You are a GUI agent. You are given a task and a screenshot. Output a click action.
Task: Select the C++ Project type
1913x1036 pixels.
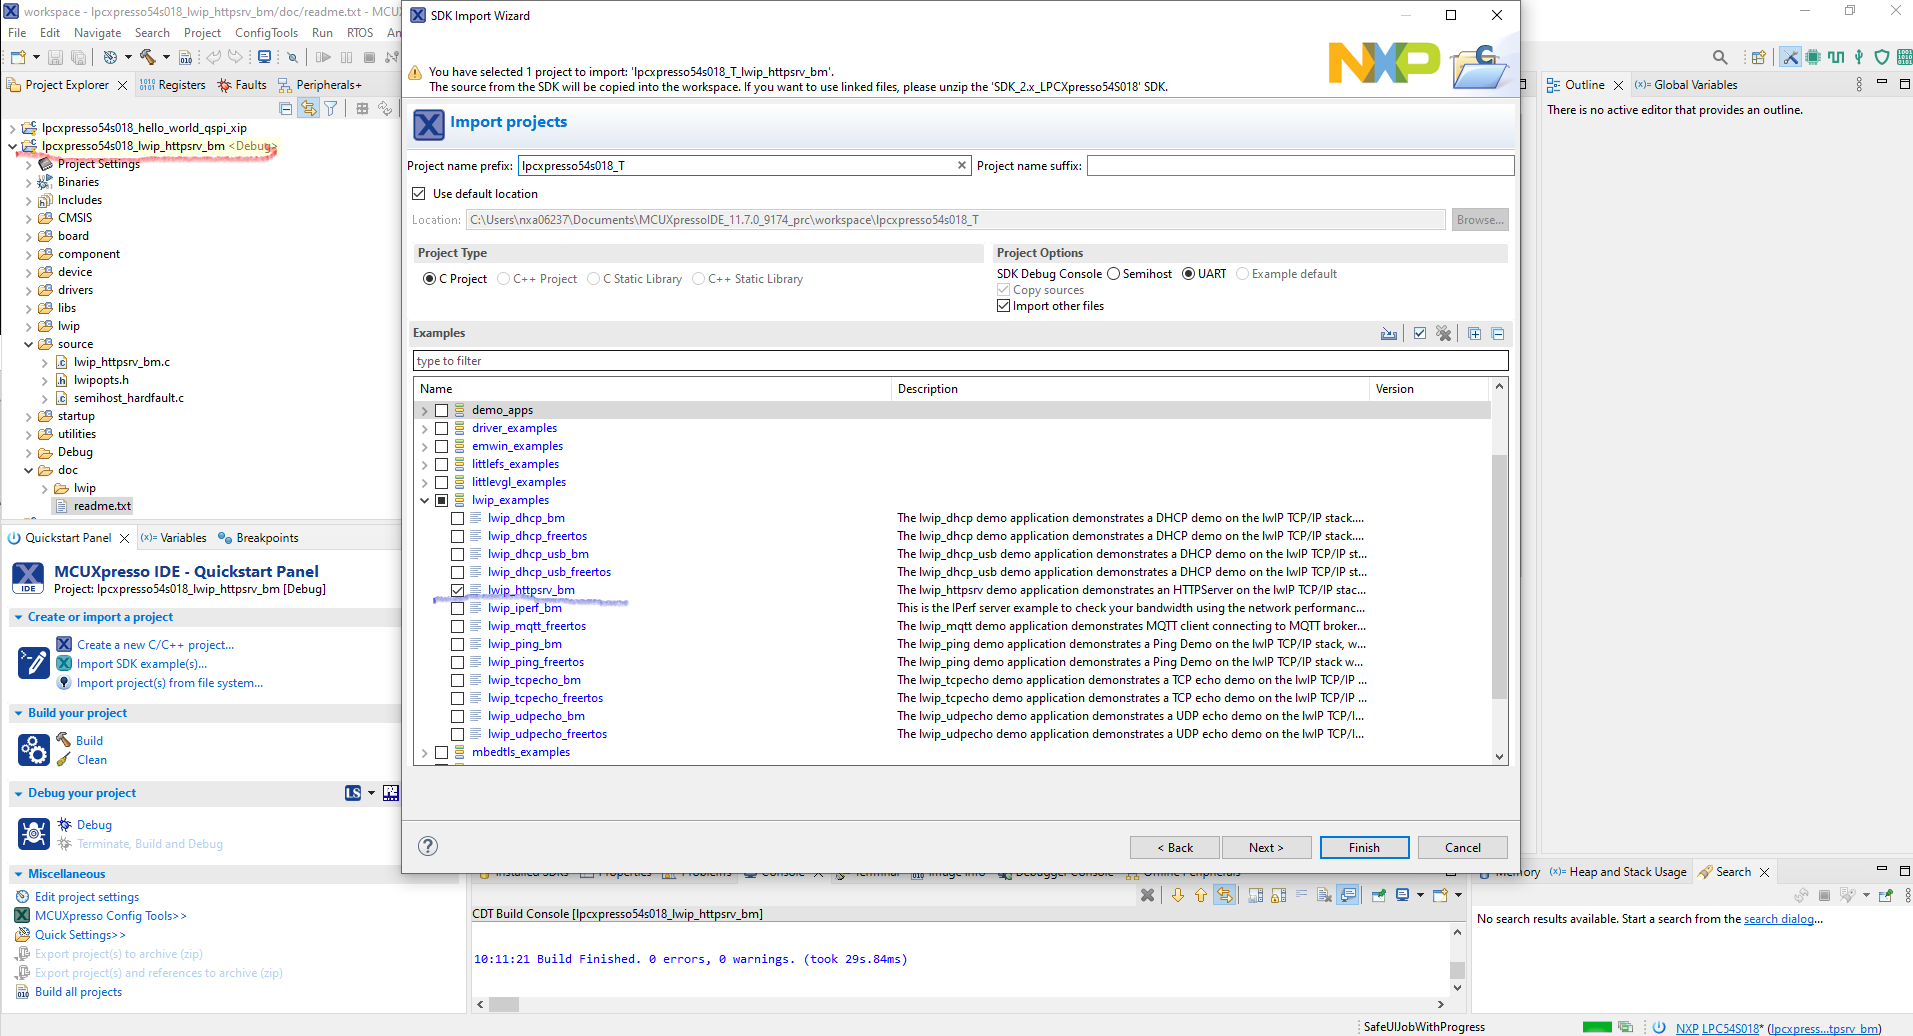[x=503, y=278]
